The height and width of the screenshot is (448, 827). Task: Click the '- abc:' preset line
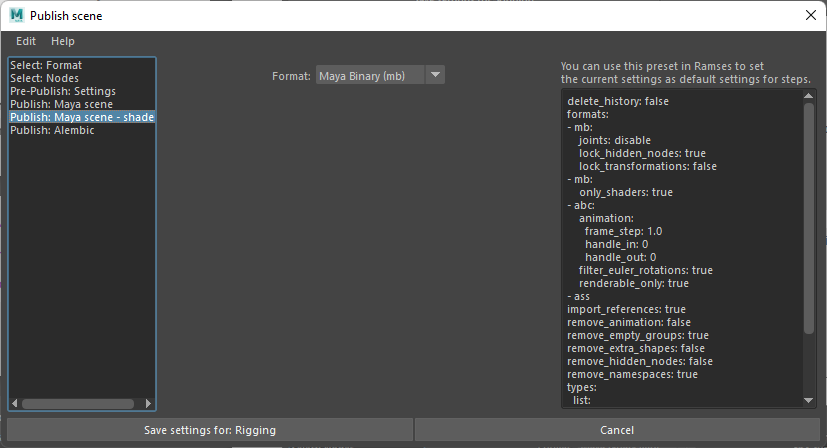[581, 205]
